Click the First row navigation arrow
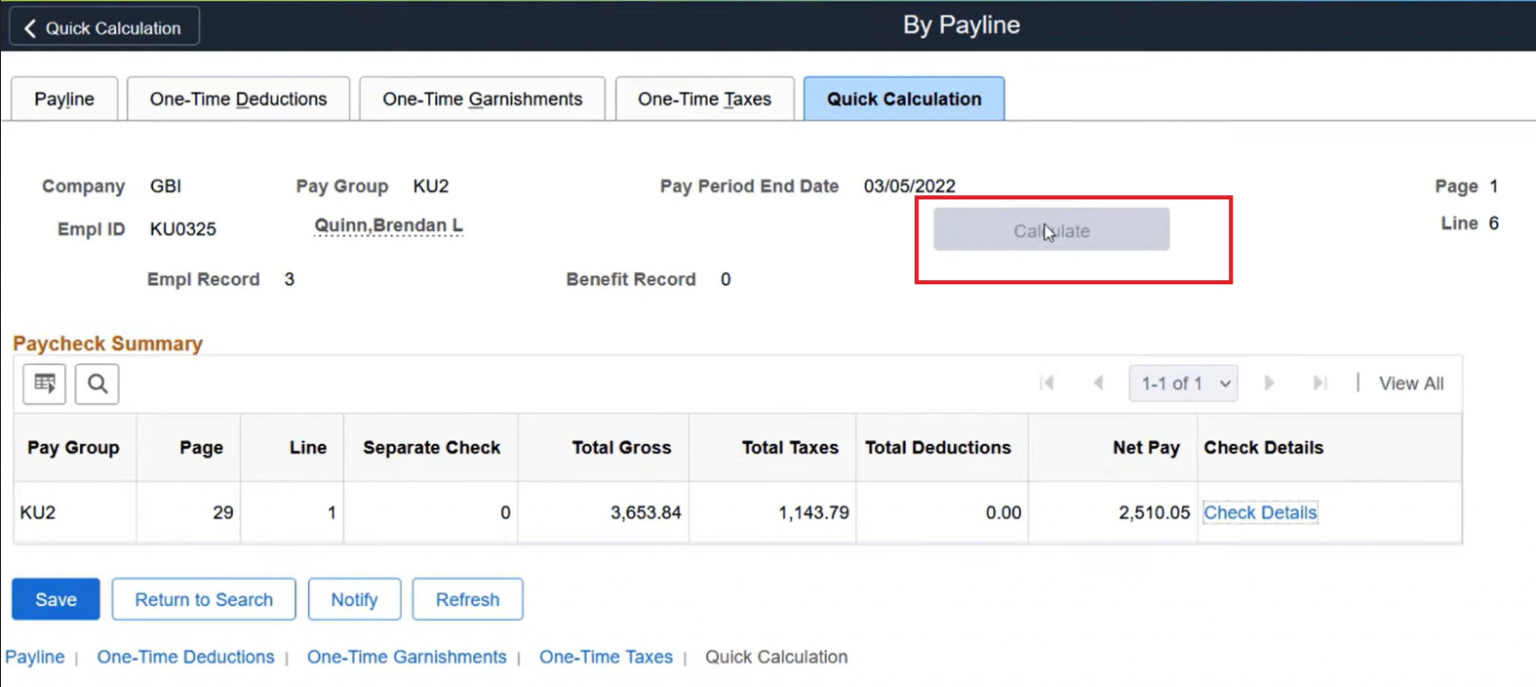The width and height of the screenshot is (1536, 687). pos(1047,383)
